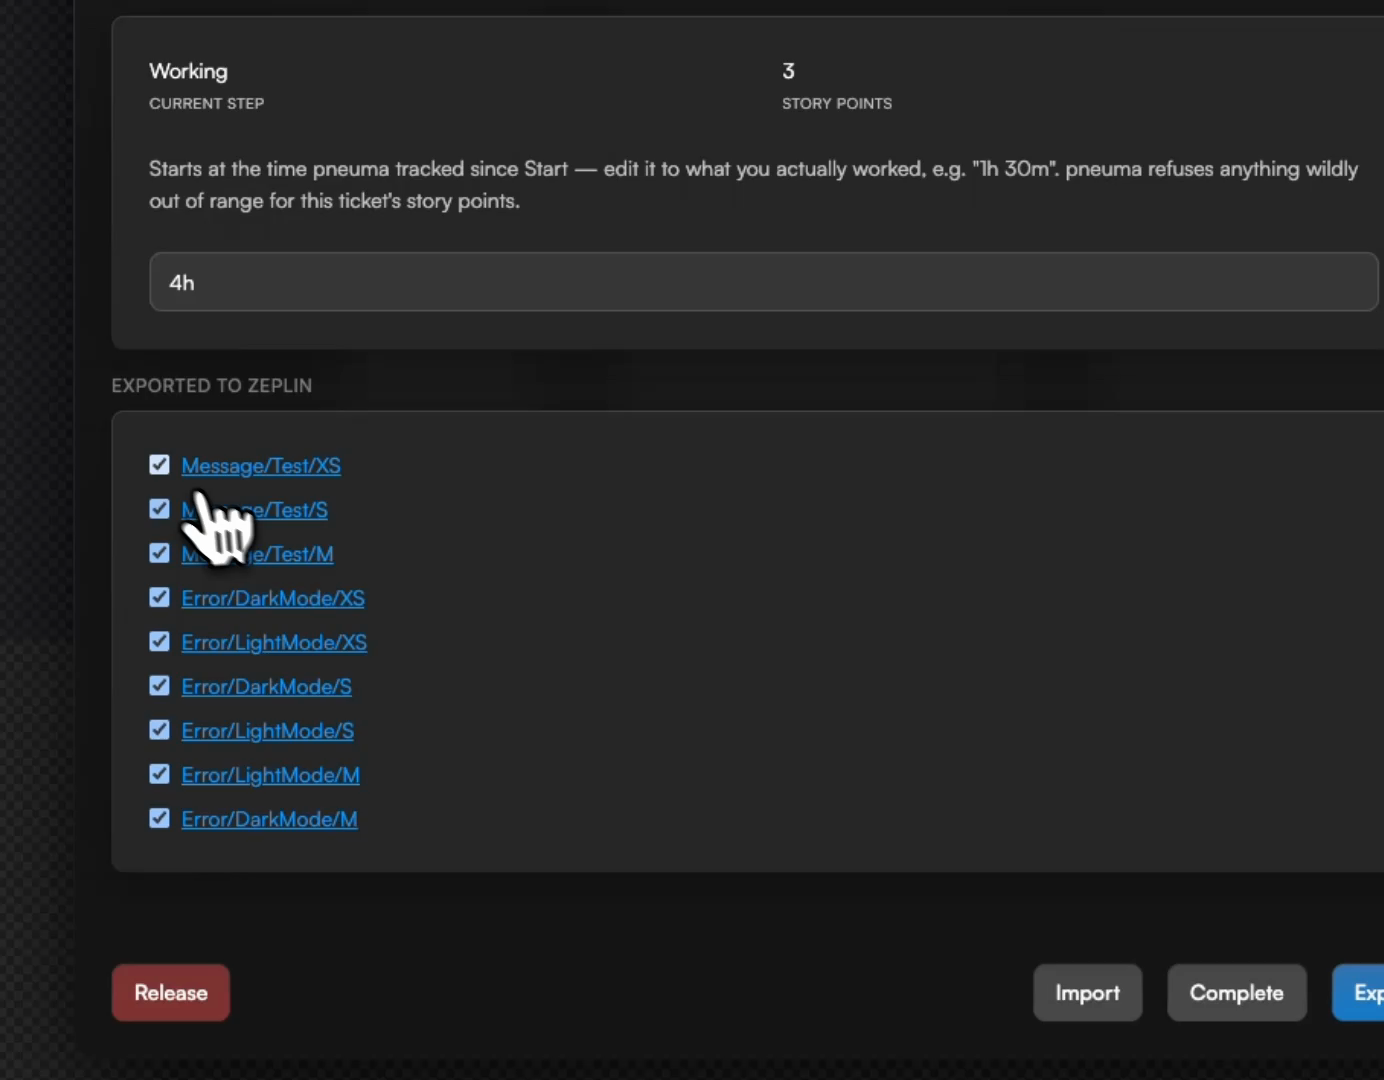The width and height of the screenshot is (1384, 1080).
Task: Click the CURRENT STEP label
Action: [207, 104]
